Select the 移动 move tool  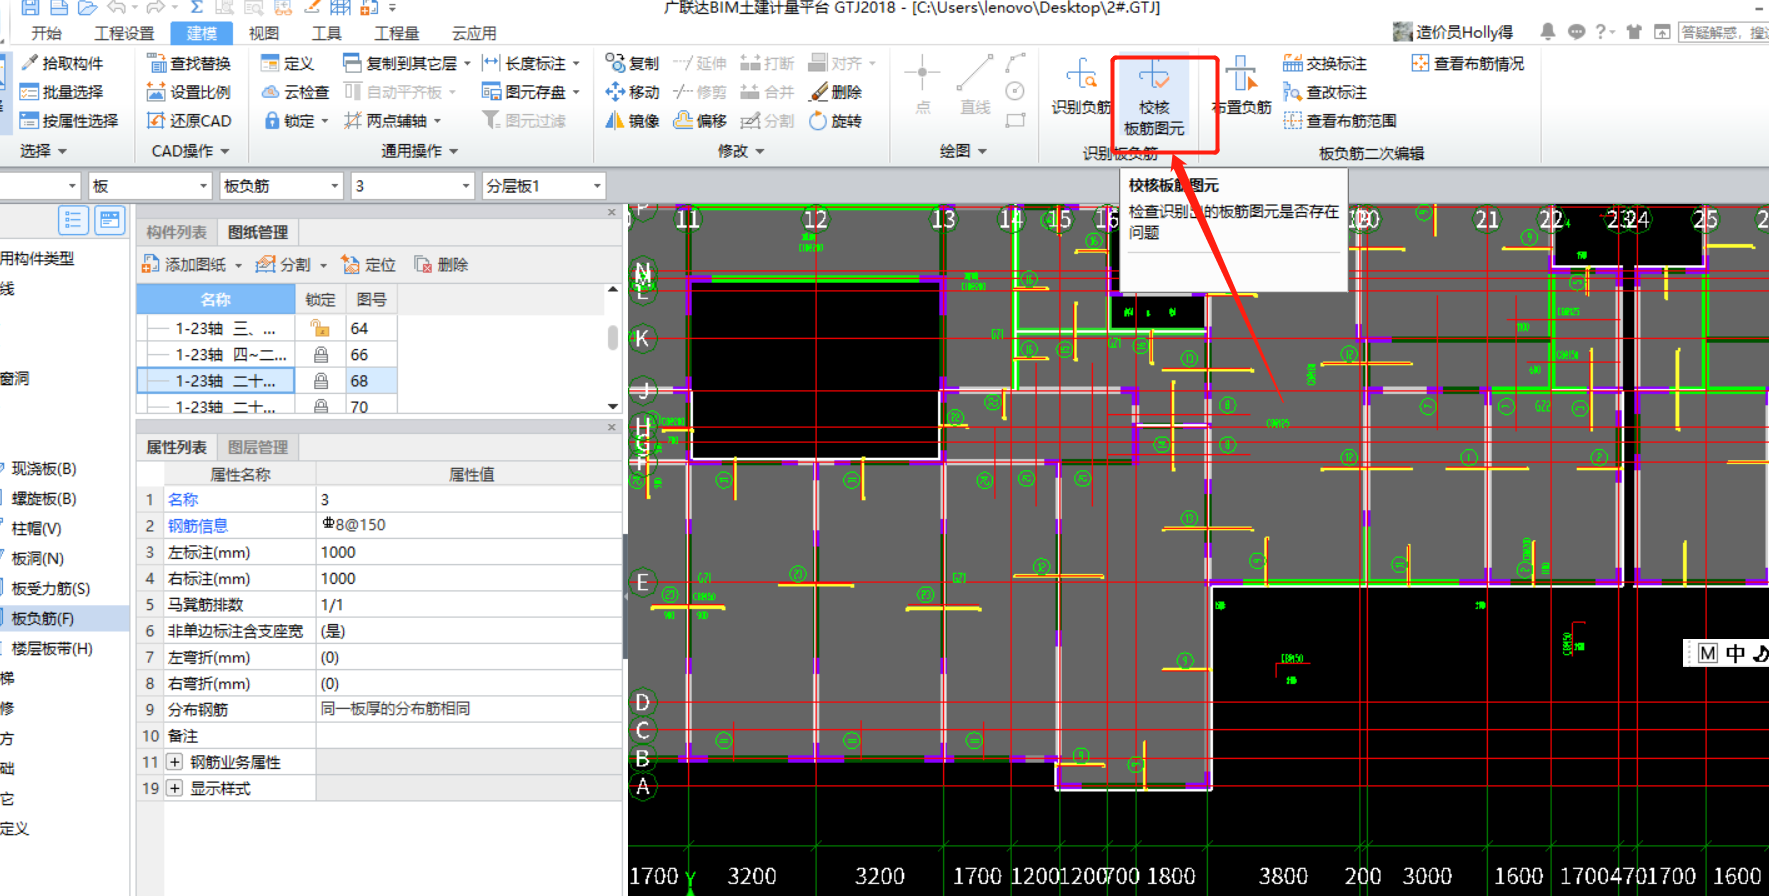tap(632, 92)
